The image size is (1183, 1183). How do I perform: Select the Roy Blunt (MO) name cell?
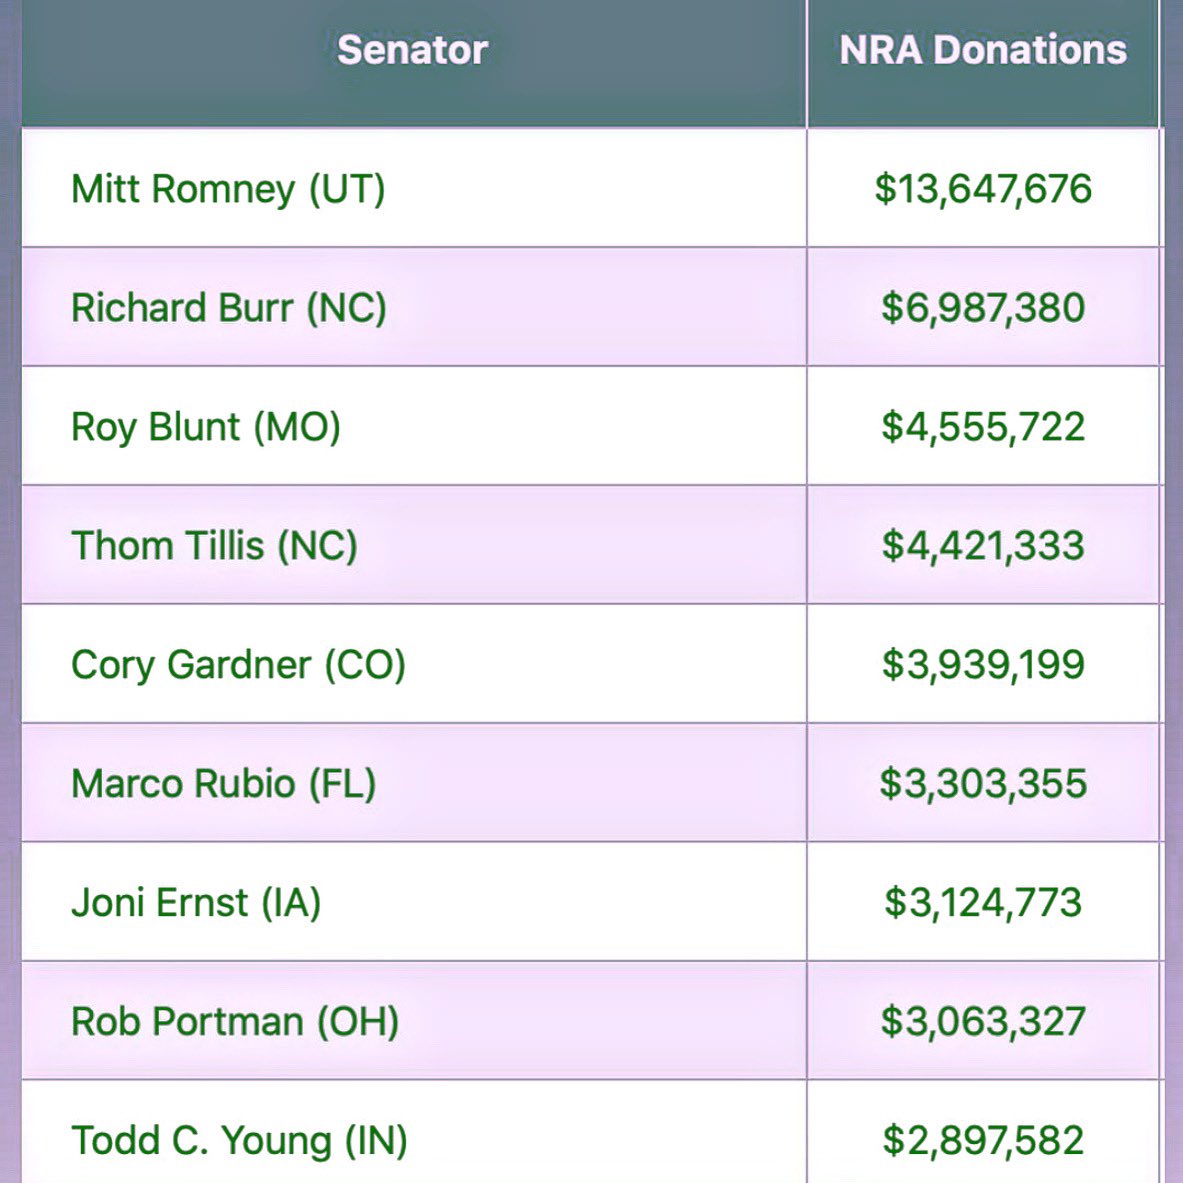click(x=206, y=427)
